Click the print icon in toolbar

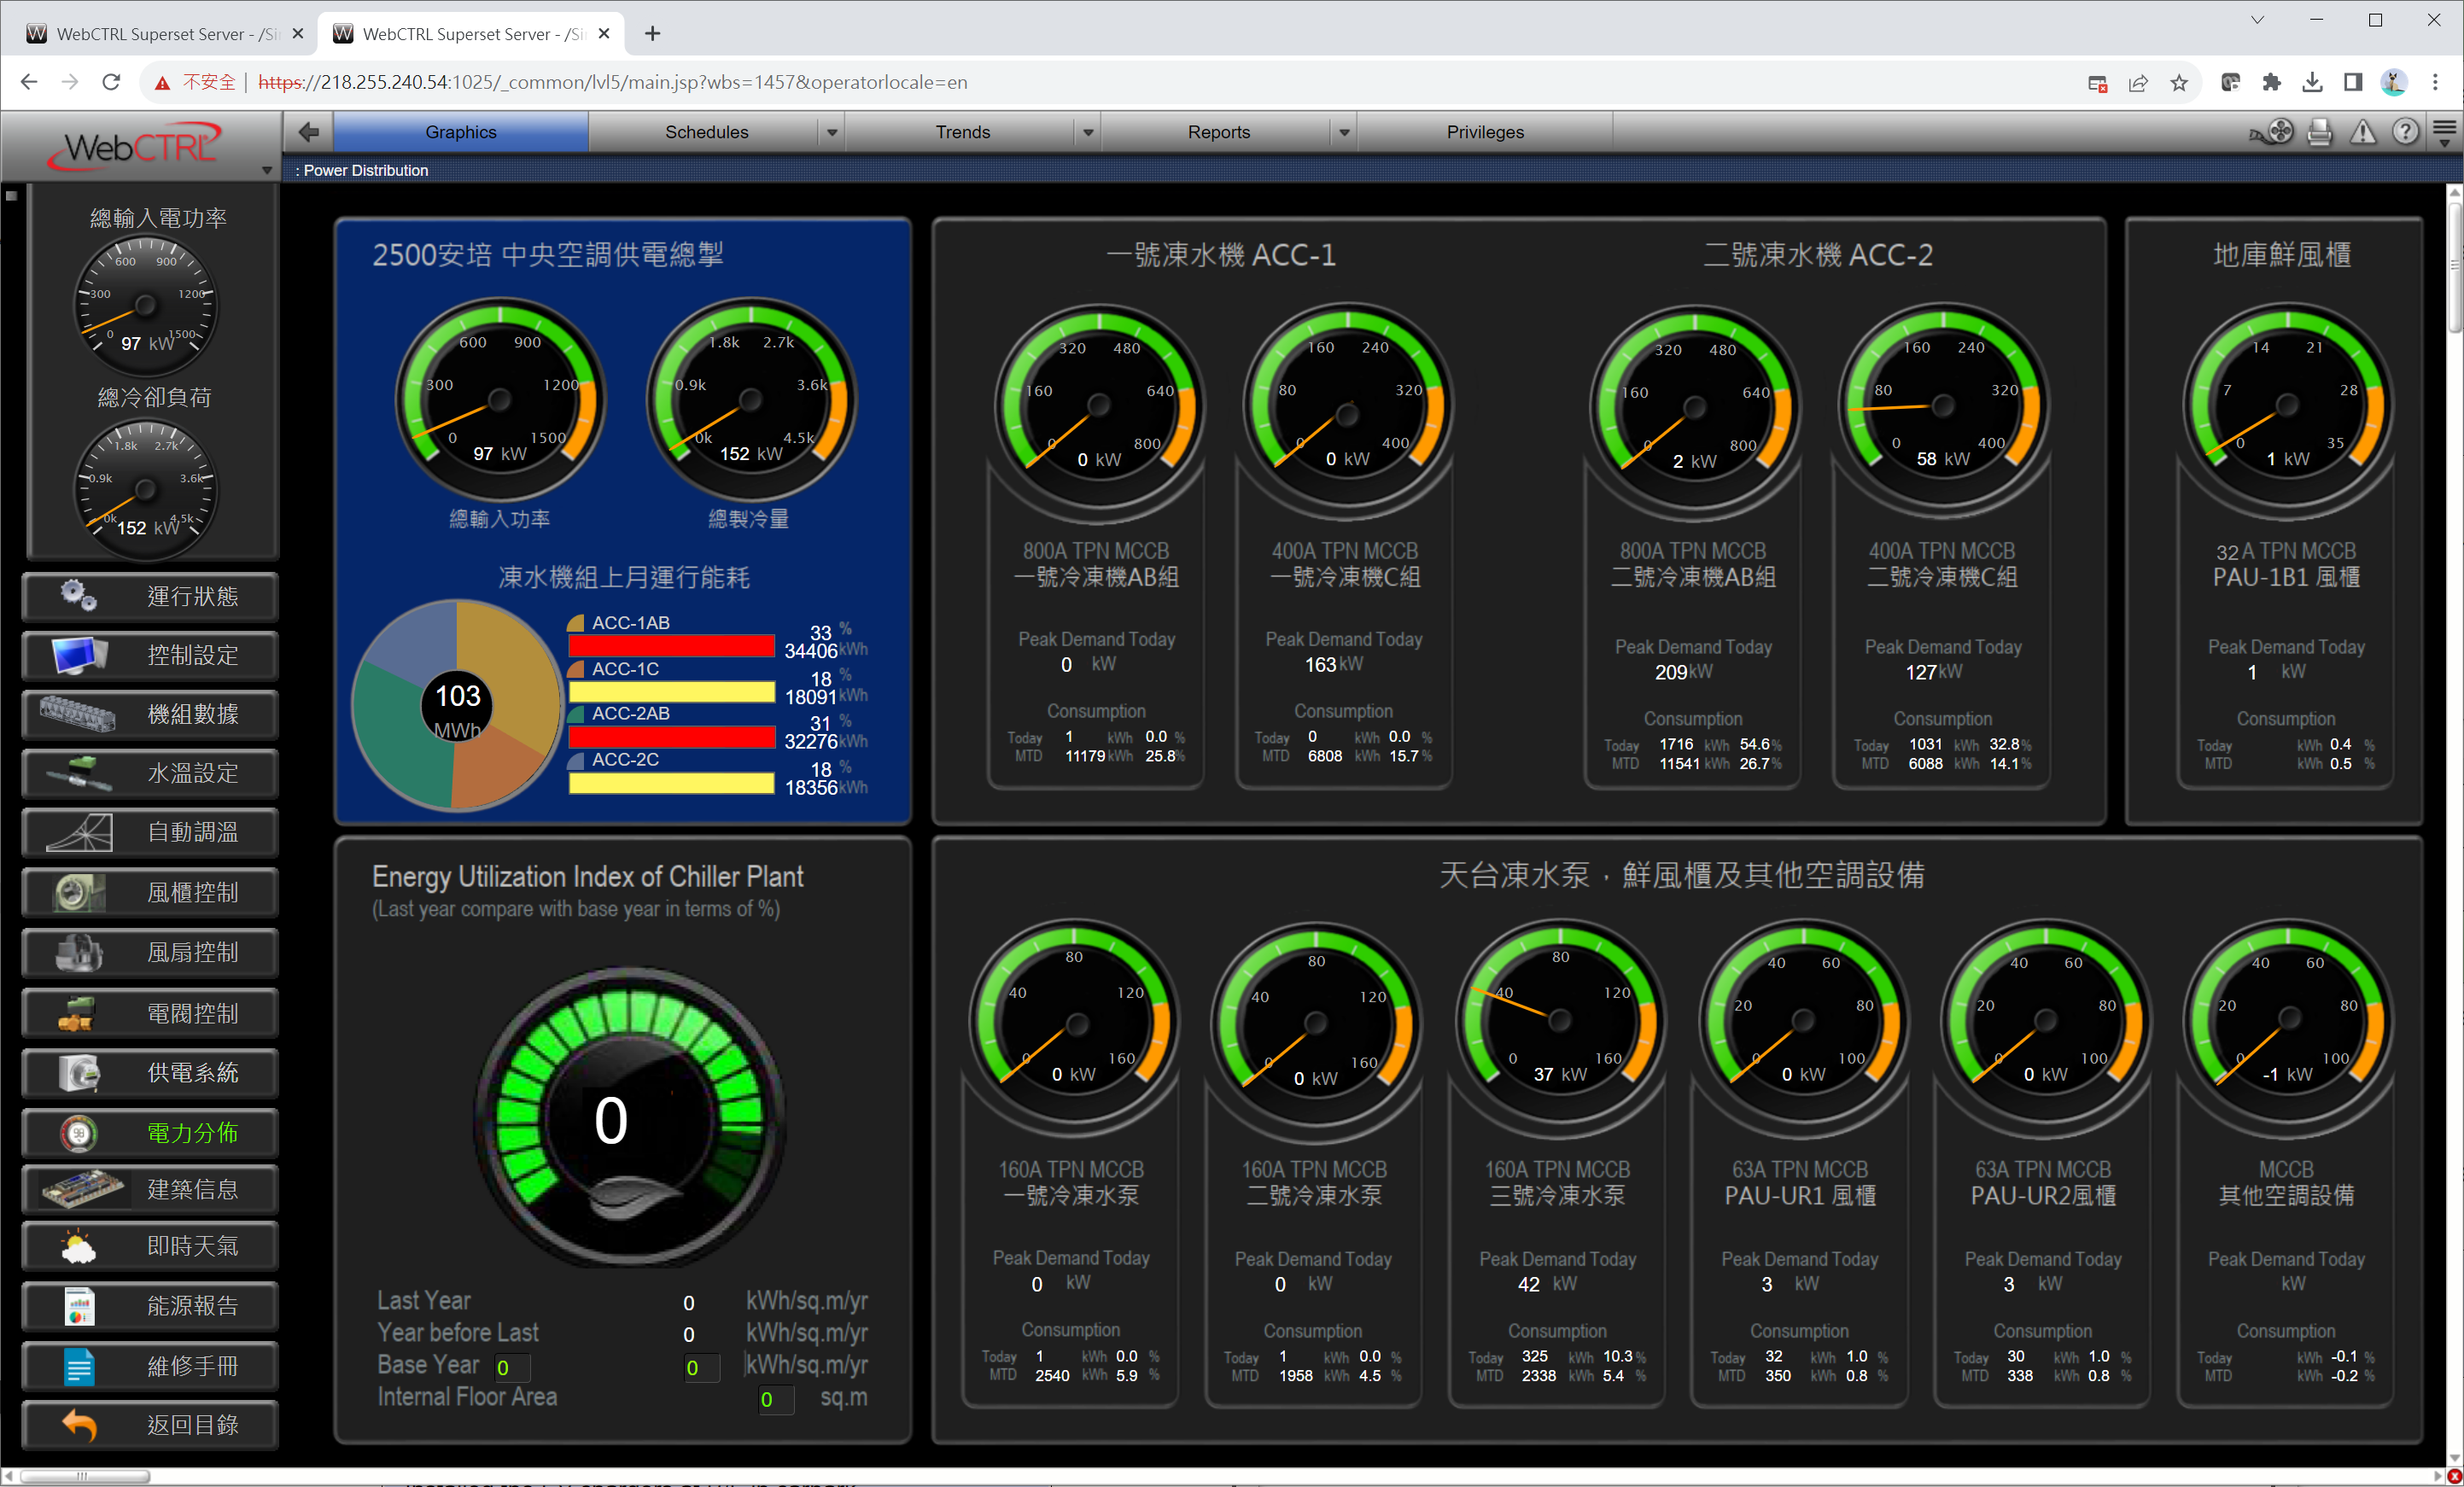(2320, 132)
